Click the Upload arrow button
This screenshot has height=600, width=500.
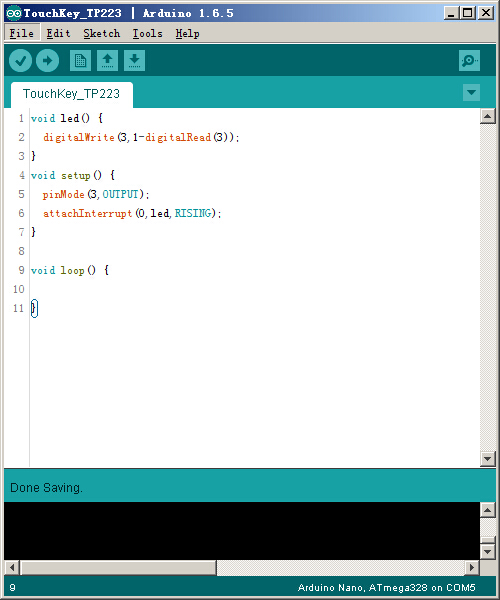tap(47, 60)
